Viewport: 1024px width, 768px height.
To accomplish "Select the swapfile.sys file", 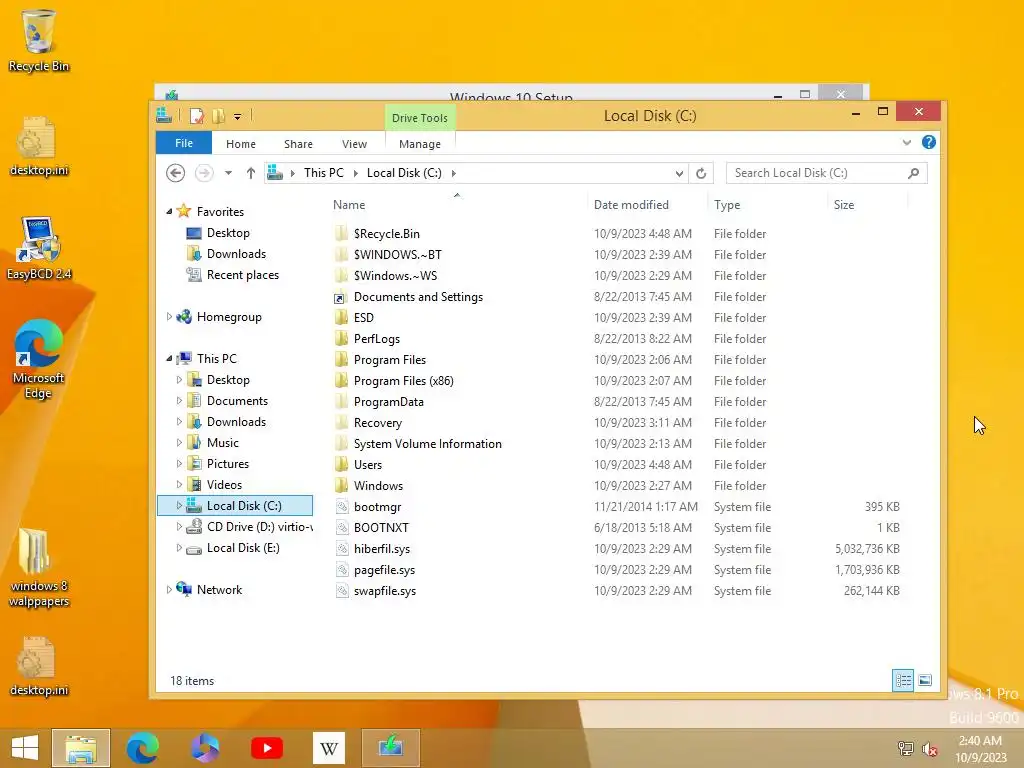I will pos(385,591).
